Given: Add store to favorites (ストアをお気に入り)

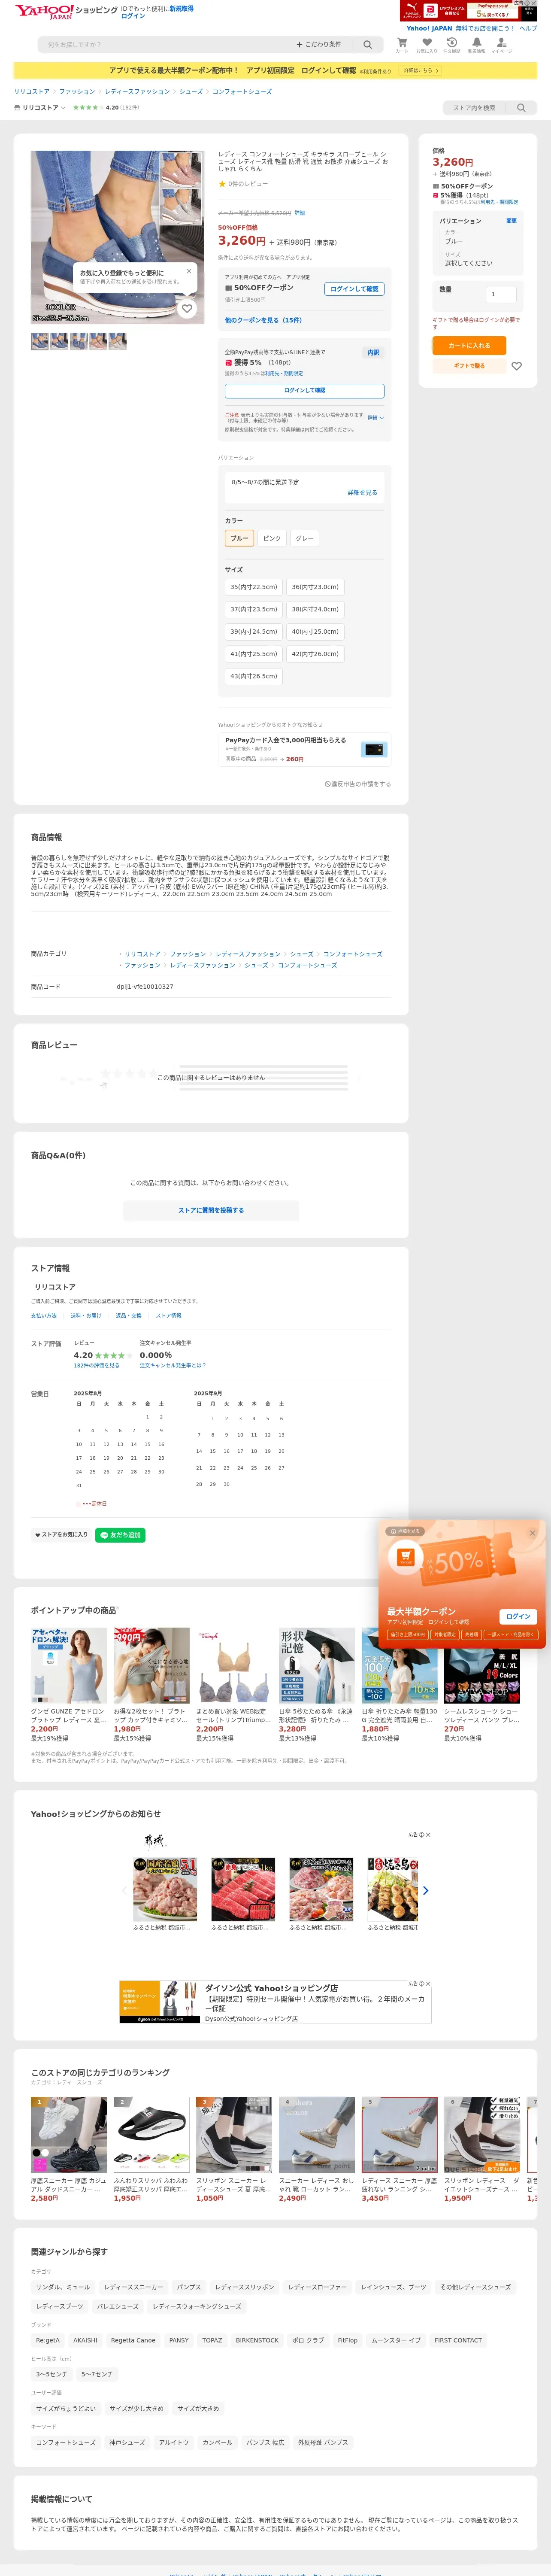Looking at the screenshot, I should 61,1534.
